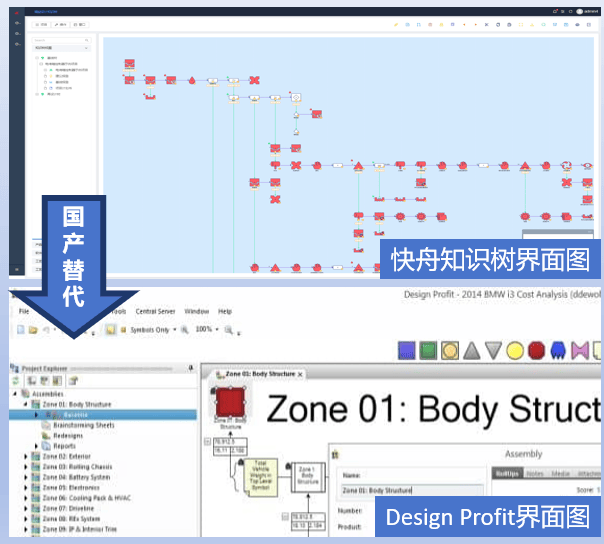
Task: Select Zone 07: Driveline
Action: pos(68,508)
